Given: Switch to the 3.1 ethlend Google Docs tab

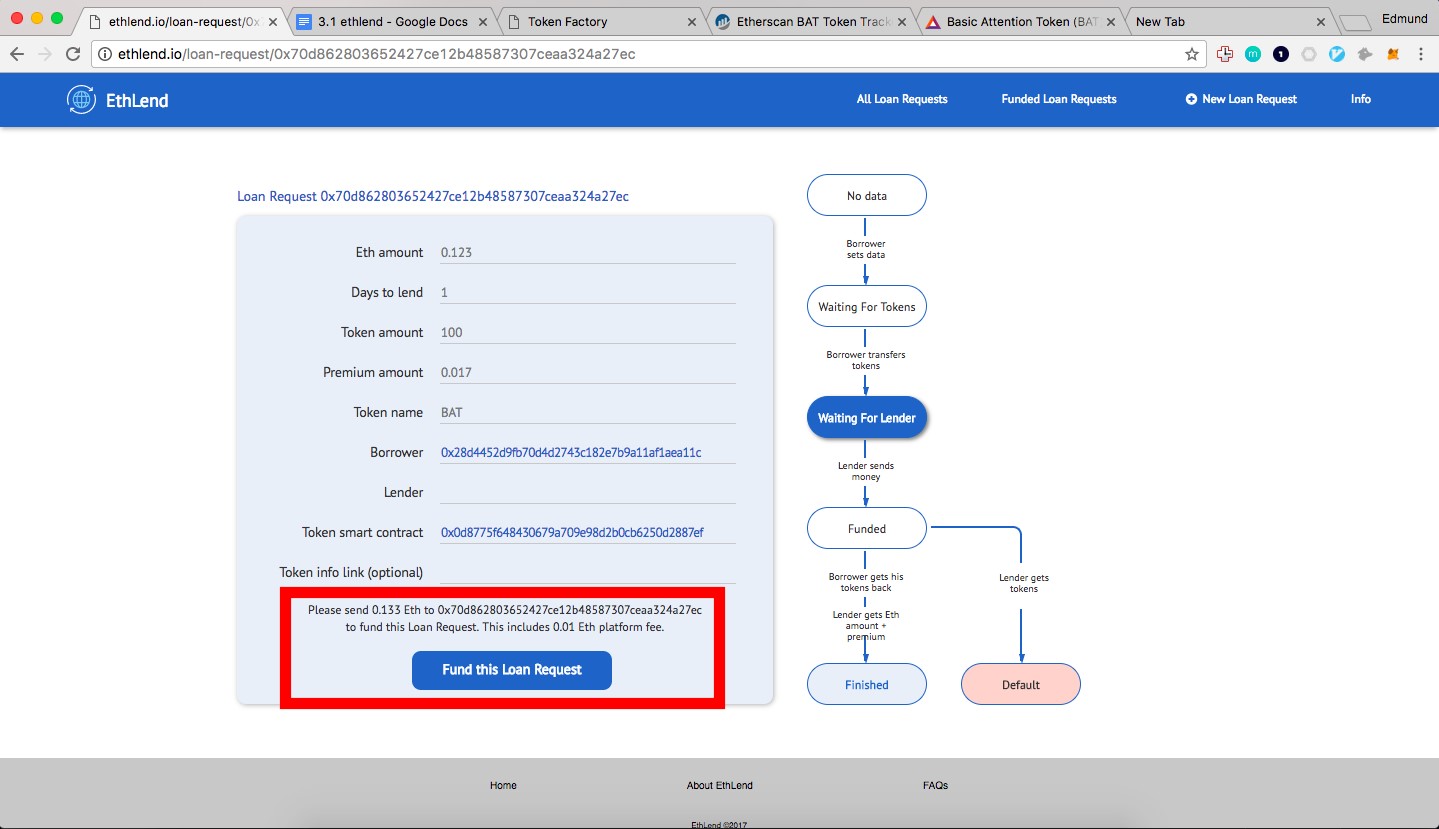Looking at the screenshot, I should pos(392,21).
